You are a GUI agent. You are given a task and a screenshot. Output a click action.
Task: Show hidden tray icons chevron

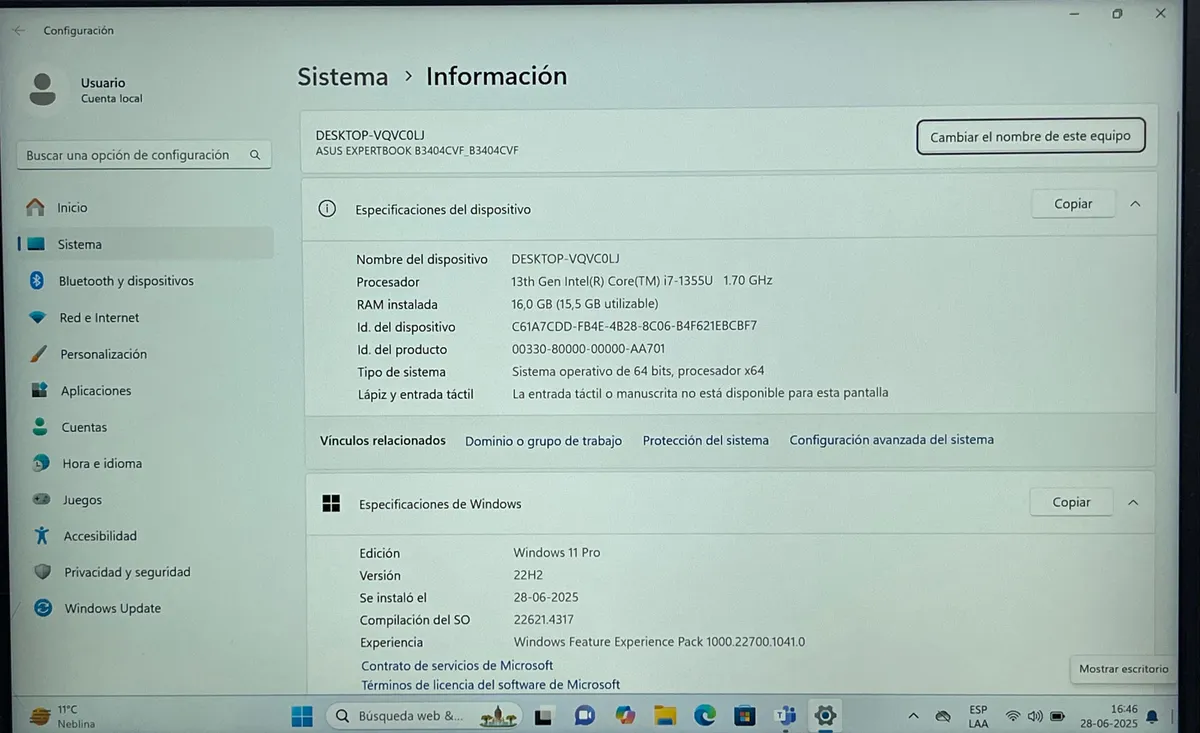[913, 716]
